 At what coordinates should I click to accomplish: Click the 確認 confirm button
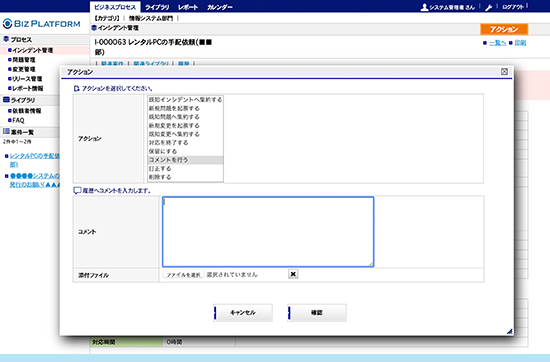coord(317,313)
